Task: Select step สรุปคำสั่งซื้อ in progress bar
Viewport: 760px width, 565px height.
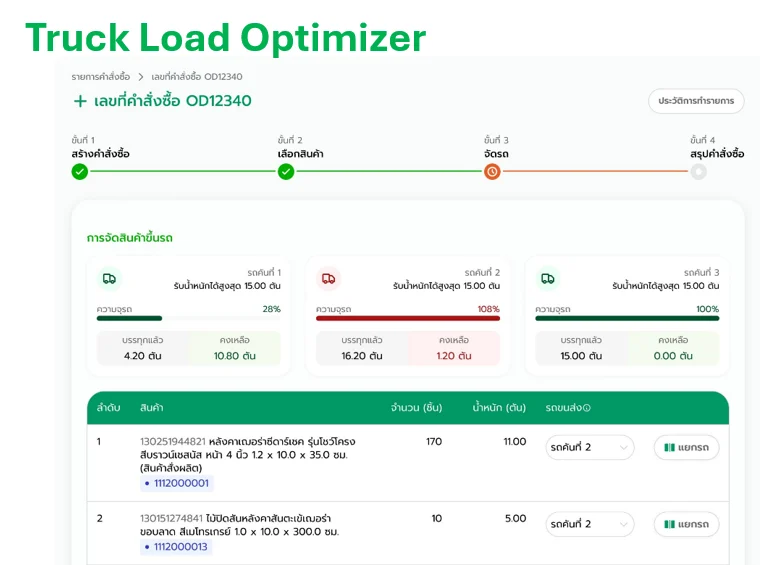Action: pos(717,154)
